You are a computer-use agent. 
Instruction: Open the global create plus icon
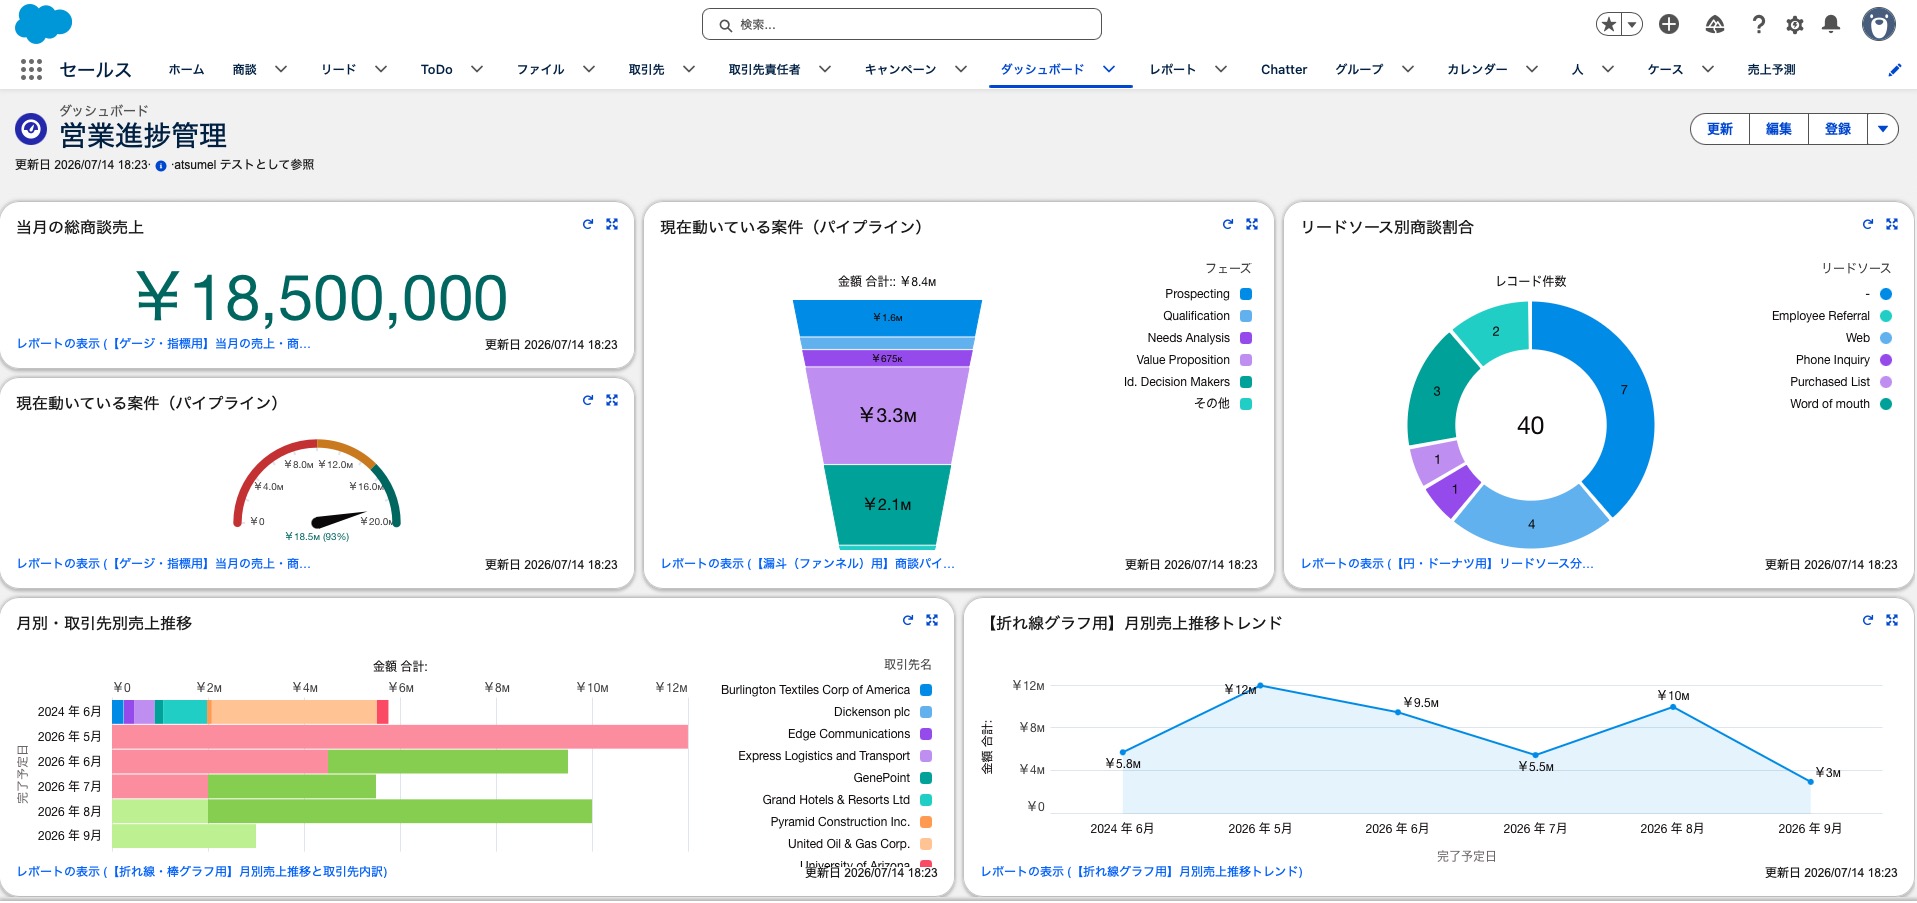tap(1669, 24)
